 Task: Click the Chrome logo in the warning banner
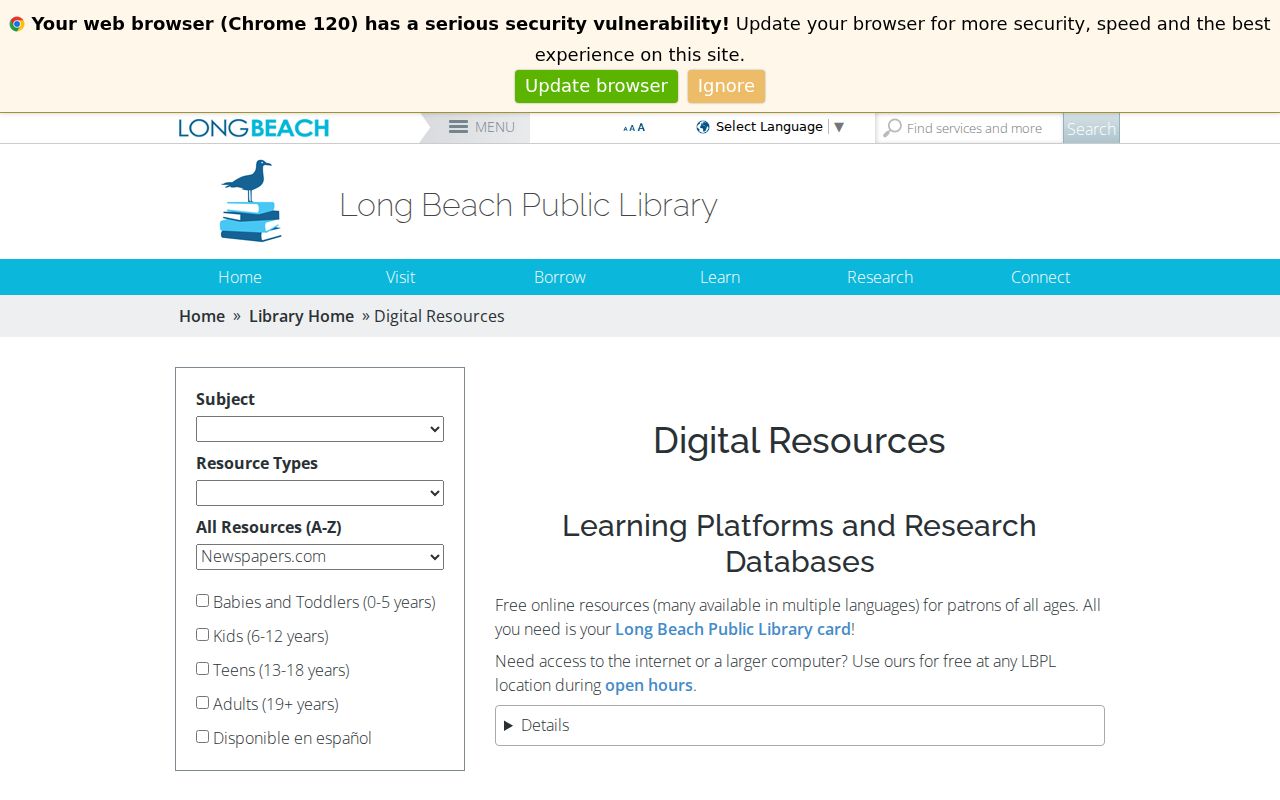click(x=17, y=24)
